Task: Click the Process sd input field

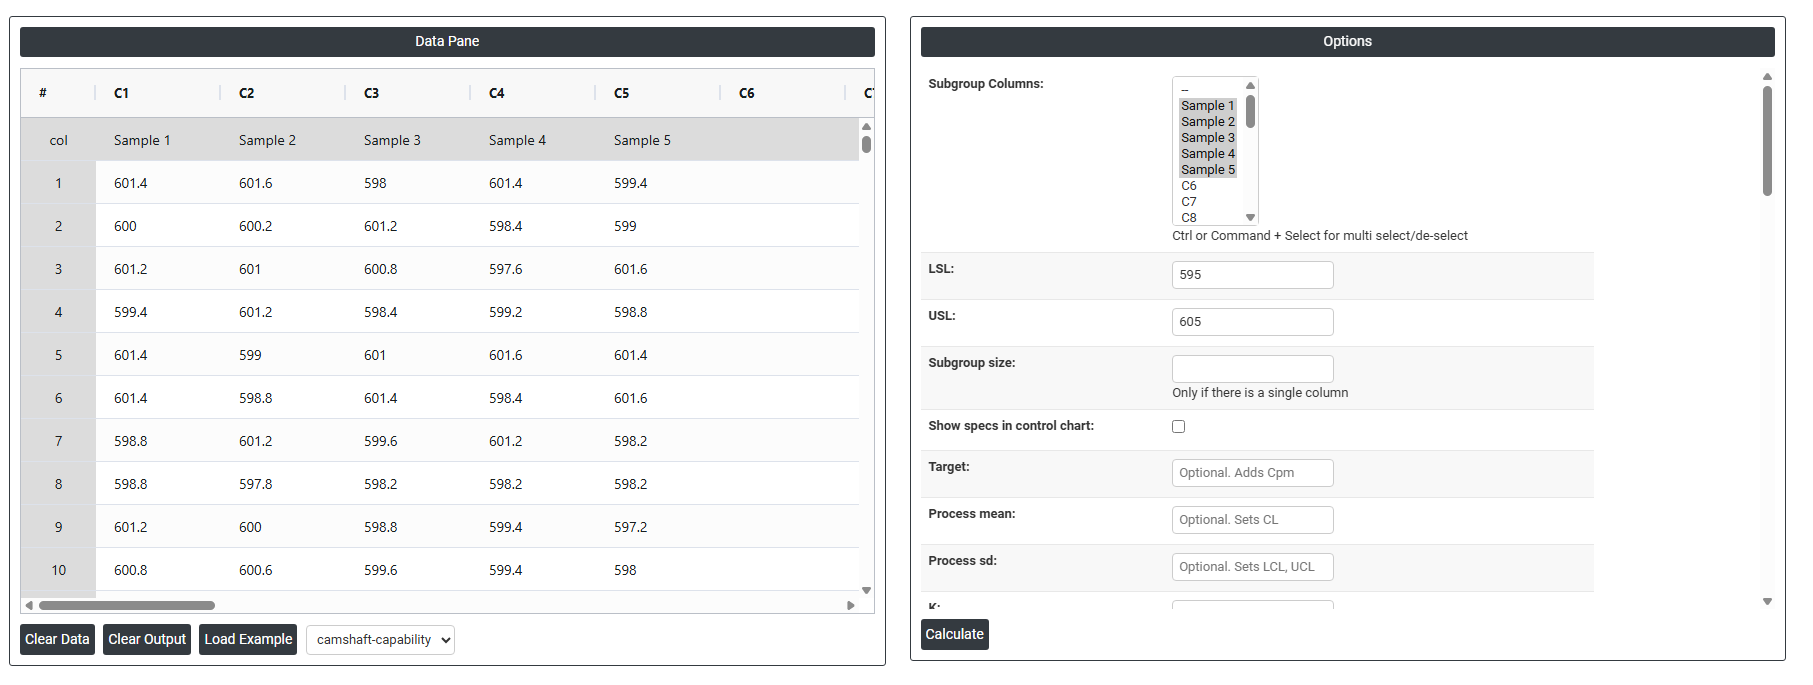Action: coord(1252,567)
